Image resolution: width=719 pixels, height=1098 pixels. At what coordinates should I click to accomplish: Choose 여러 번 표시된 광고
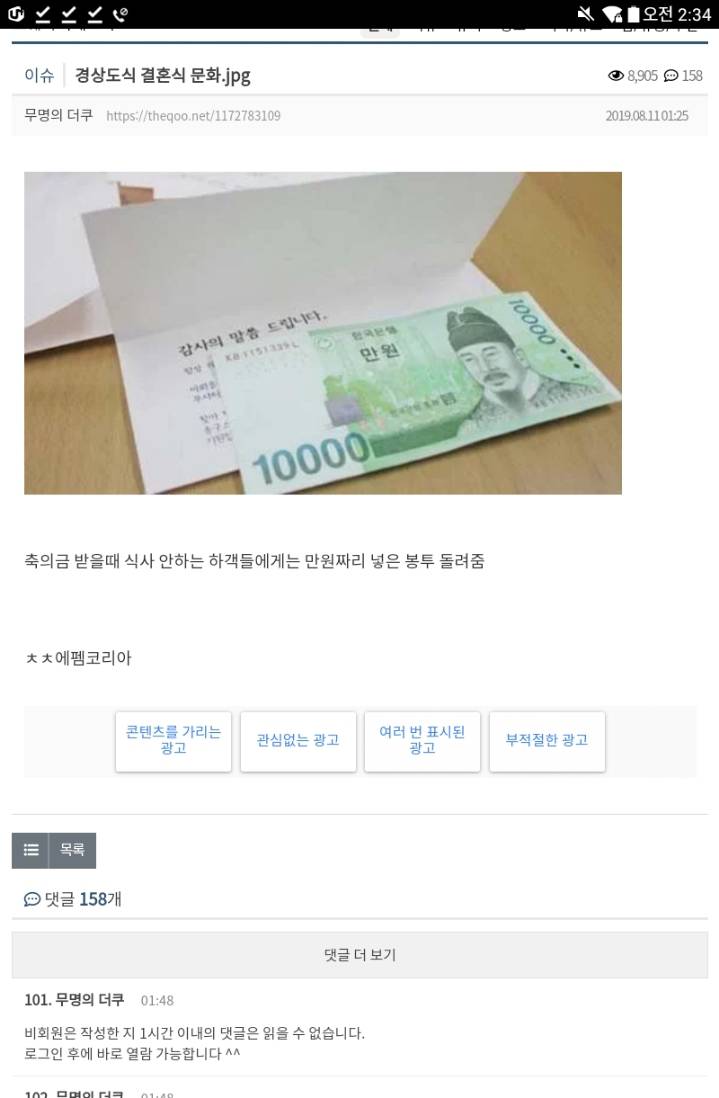(422, 741)
